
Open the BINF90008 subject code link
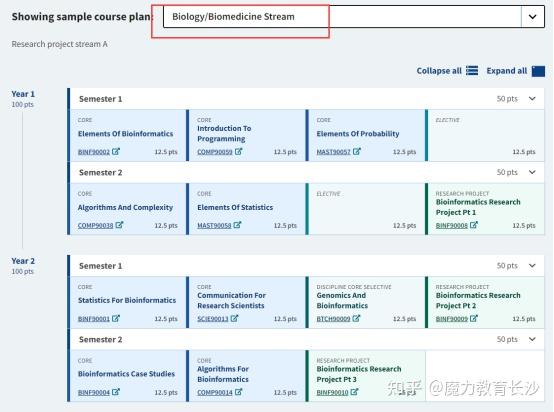(x=452, y=225)
